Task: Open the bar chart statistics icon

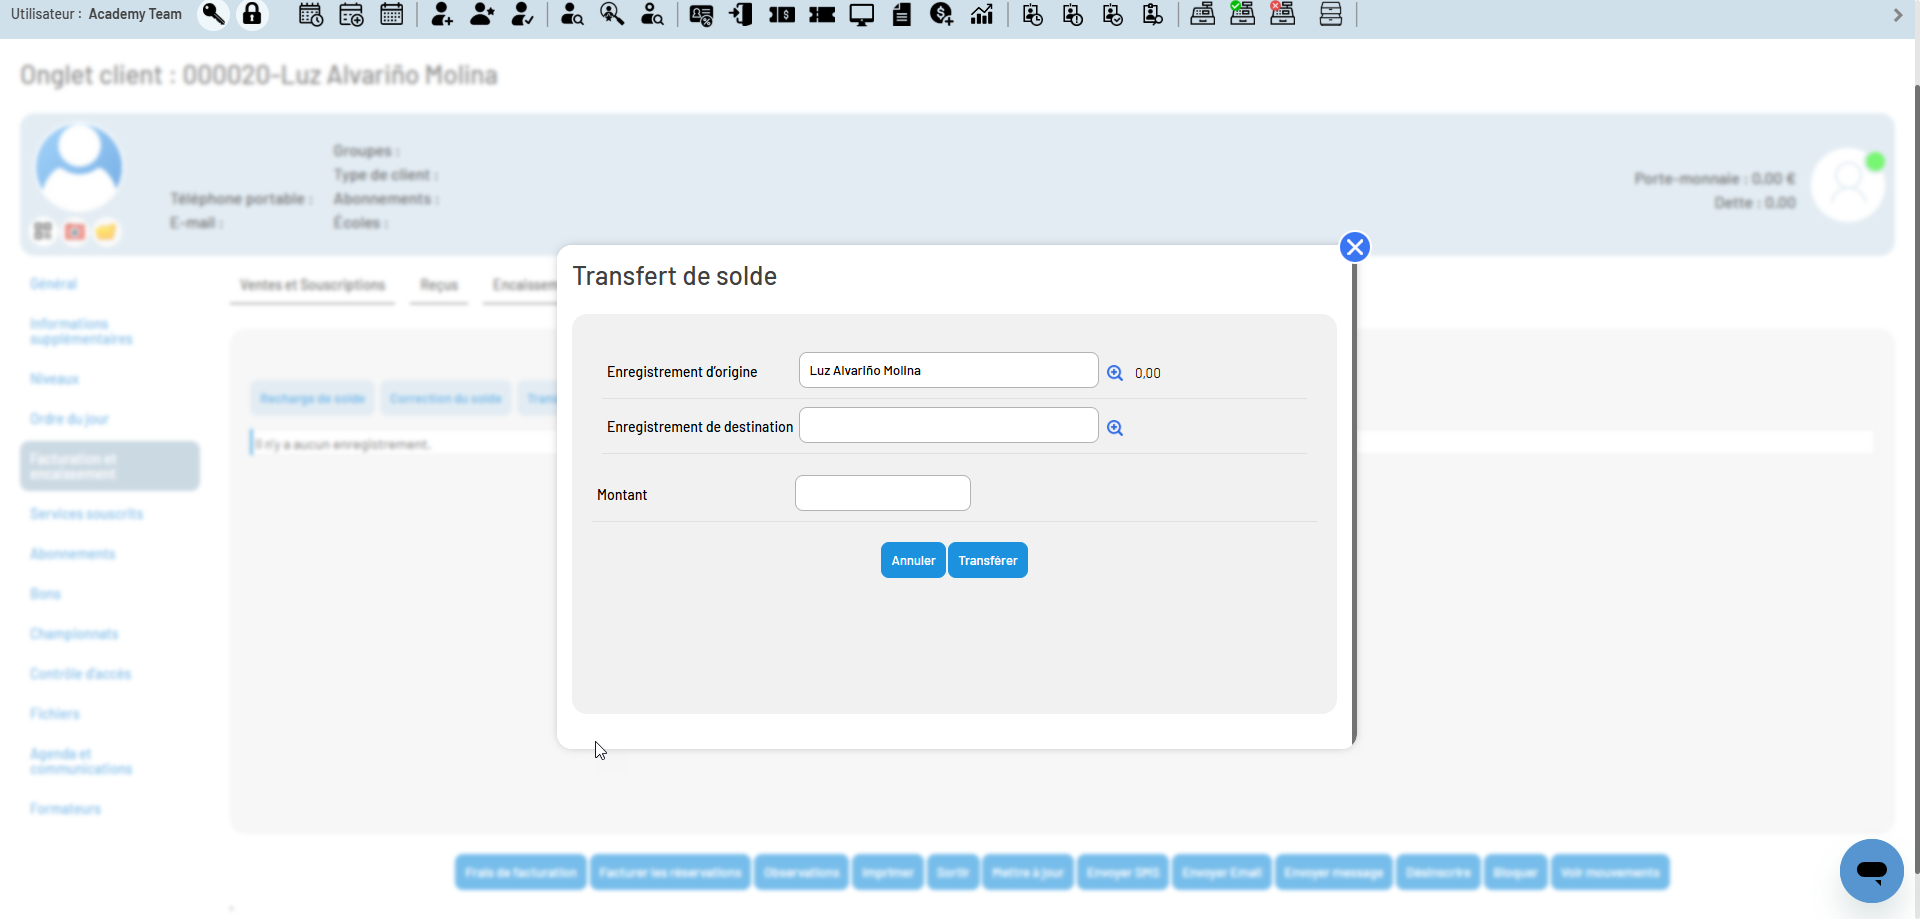Action: point(982,14)
